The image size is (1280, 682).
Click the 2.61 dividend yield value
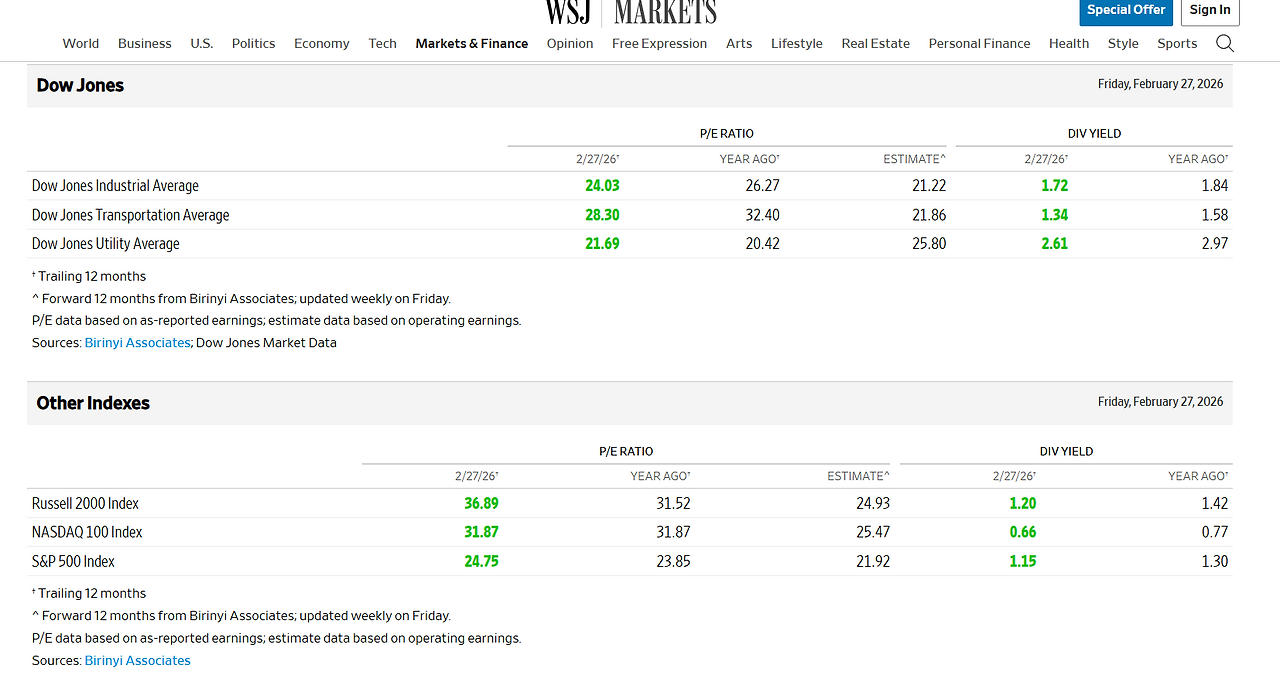1054,244
